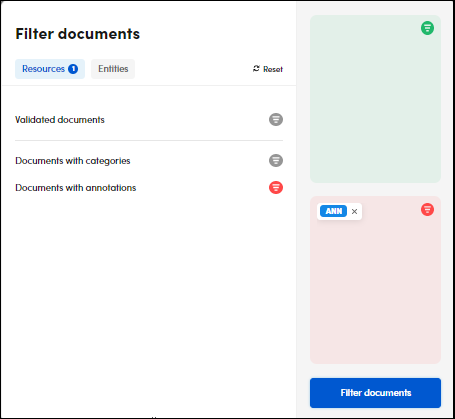Click the Reset text link
455x419 pixels.
click(x=273, y=69)
